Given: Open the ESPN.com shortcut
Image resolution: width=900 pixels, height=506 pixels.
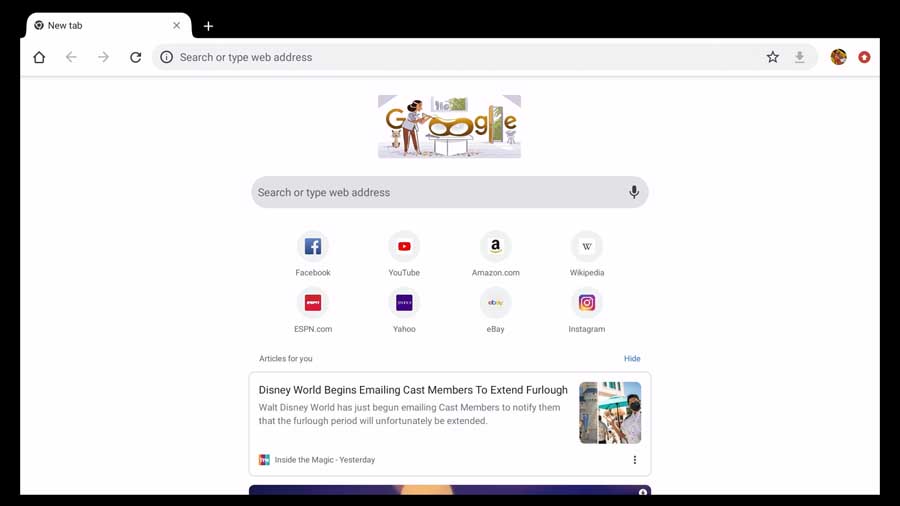Looking at the screenshot, I should click(x=313, y=312).
